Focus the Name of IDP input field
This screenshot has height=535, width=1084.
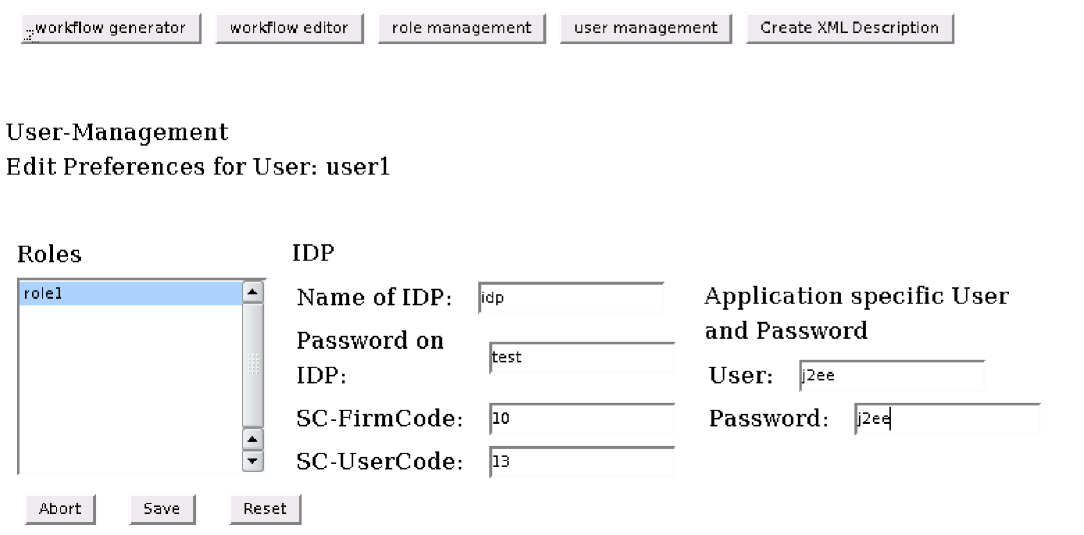(571, 297)
